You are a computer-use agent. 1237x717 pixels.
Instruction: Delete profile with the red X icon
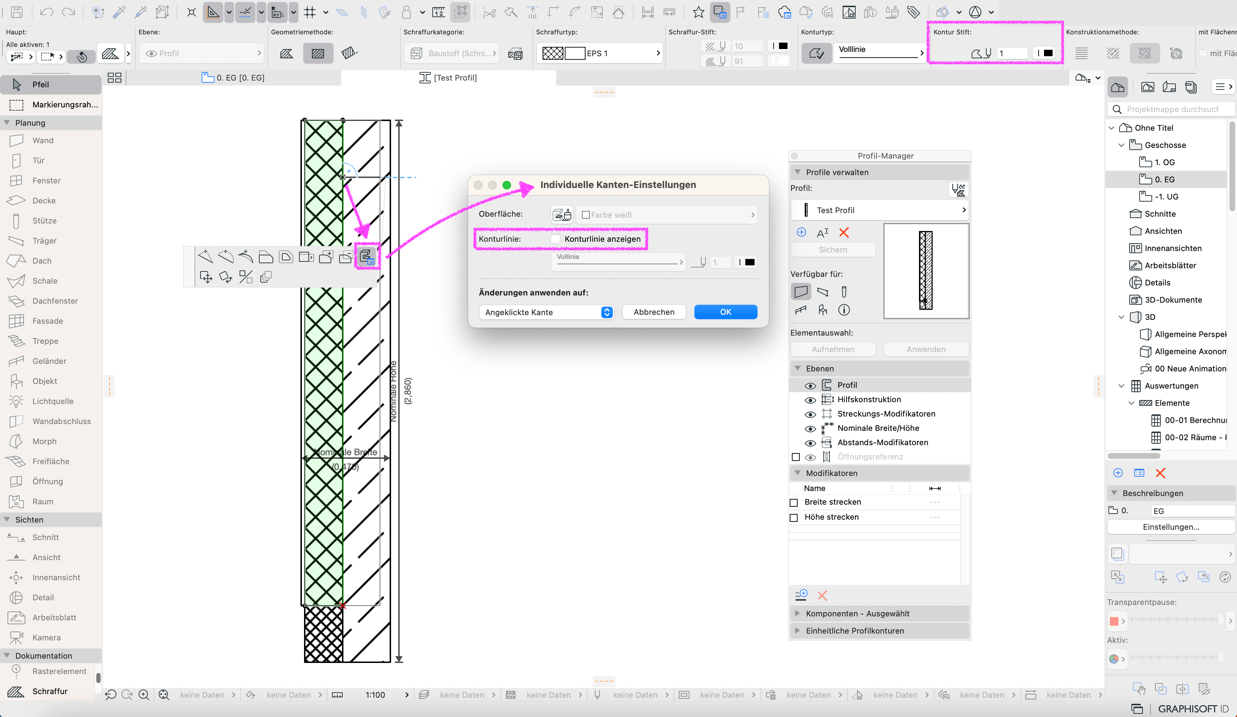pyautogui.click(x=844, y=232)
